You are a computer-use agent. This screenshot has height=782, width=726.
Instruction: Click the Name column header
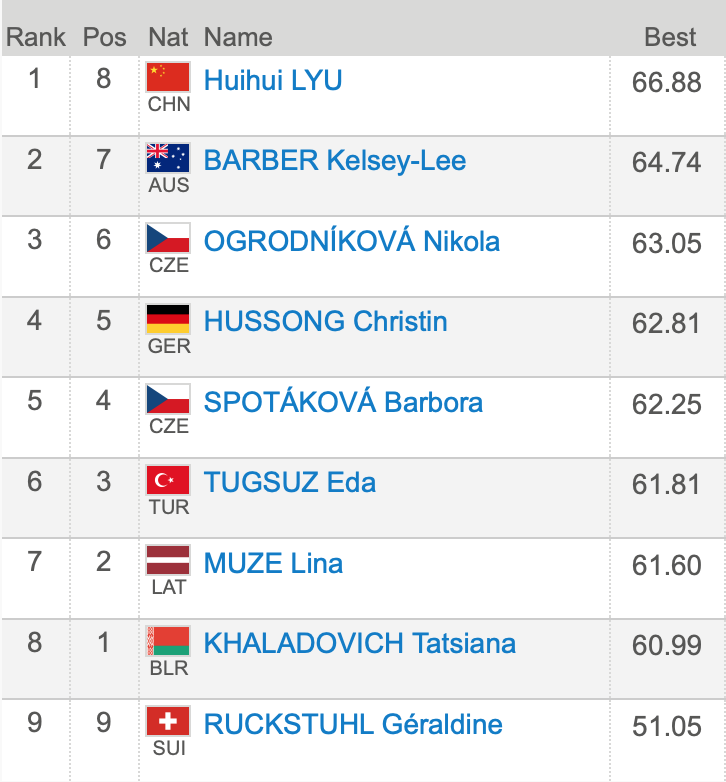(x=238, y=37)
